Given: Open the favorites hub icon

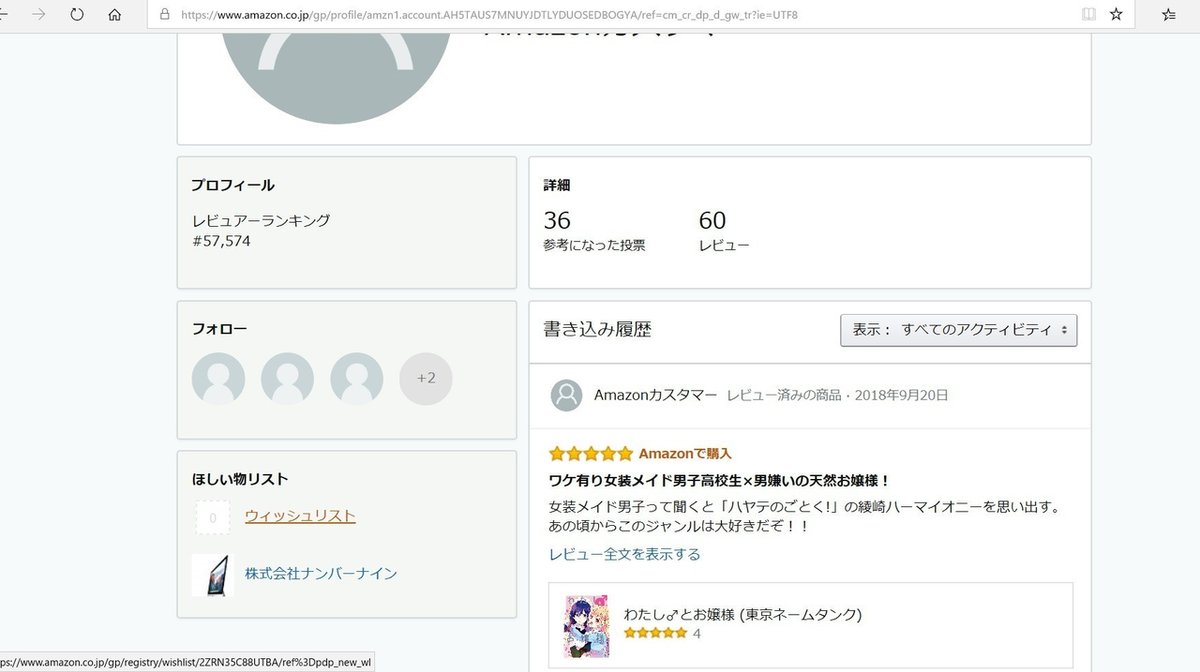Looking at the screenshot, I should (1170, 14).
